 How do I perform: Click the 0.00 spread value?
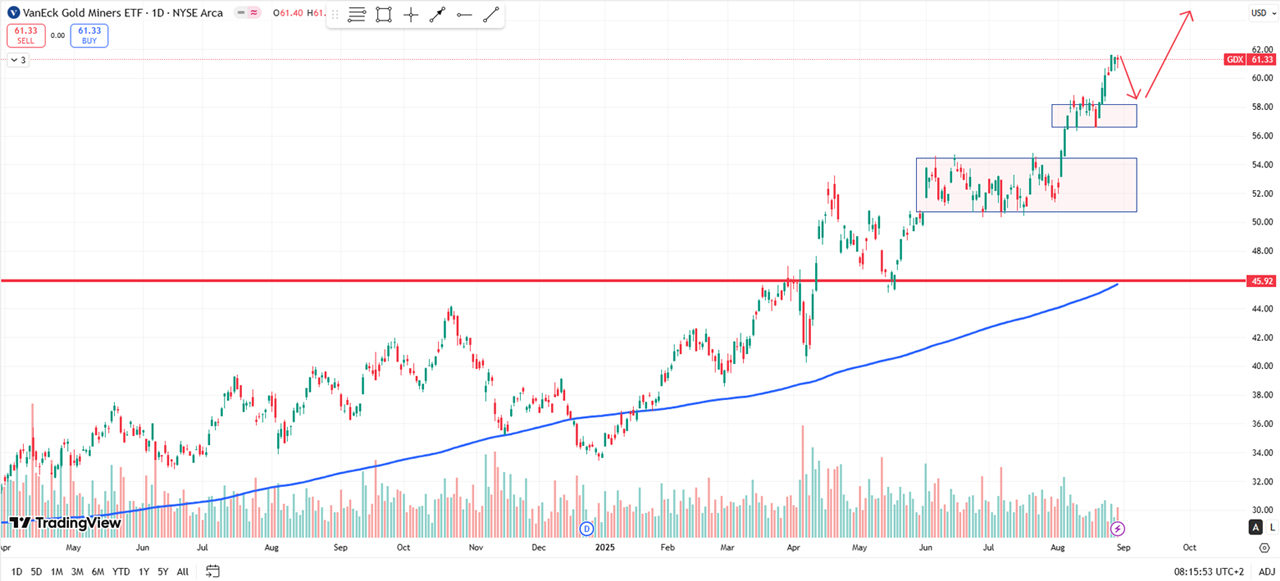(57, 36)
